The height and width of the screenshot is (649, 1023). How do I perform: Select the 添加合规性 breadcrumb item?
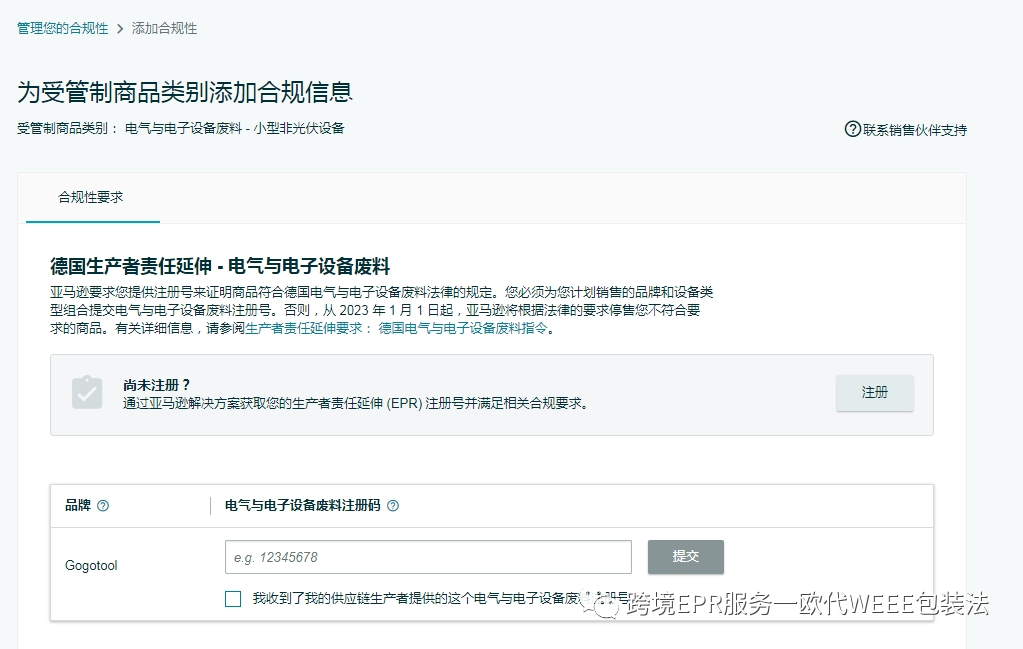(166, 29)
